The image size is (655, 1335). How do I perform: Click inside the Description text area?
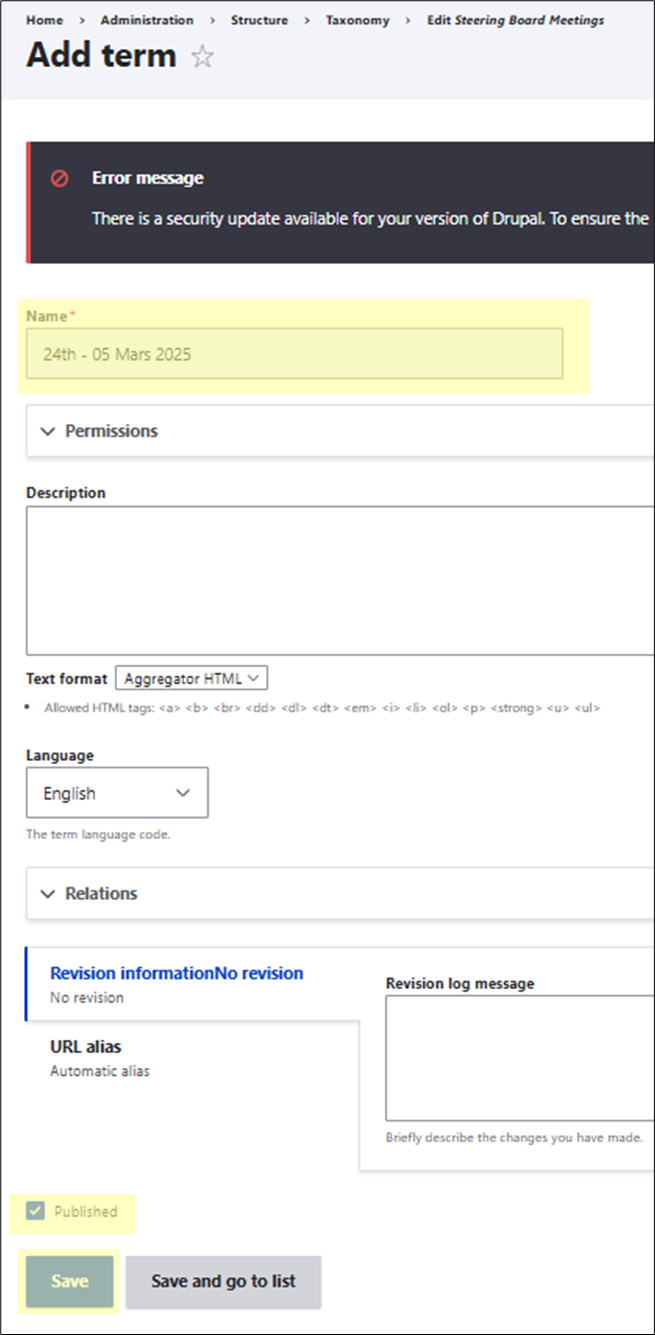pyautogui.click(x=340, y=580)
